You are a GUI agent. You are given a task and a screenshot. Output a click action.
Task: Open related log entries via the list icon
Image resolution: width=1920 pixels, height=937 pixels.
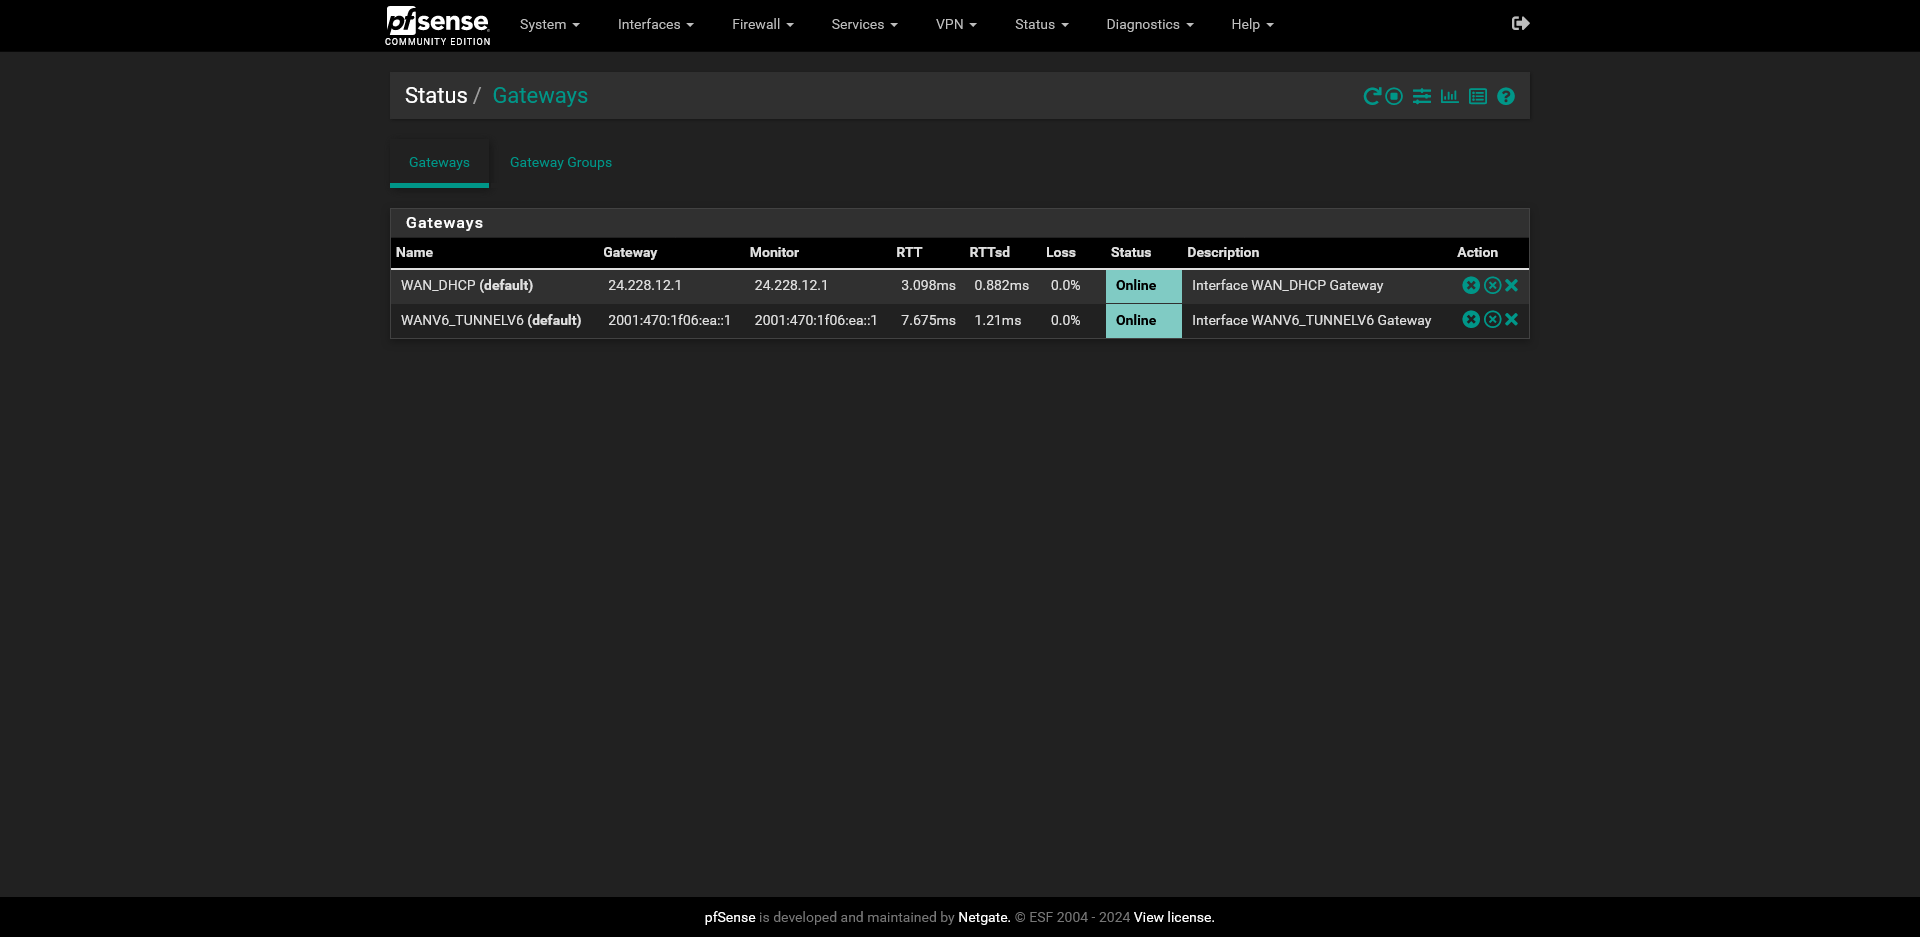click(1477, 96)
